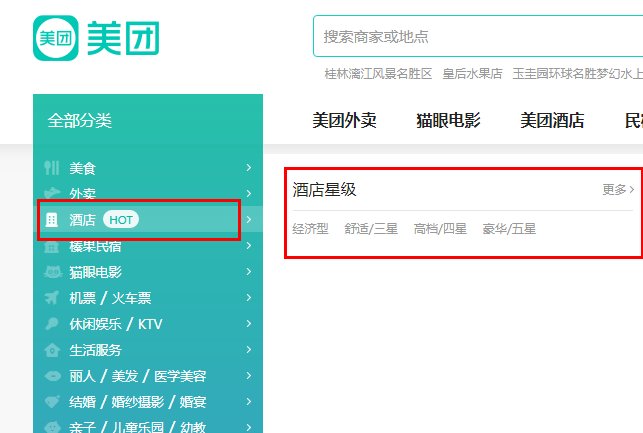Select 生活服务 in the category menu
This screenshot has height=433, width=643.
pos(96,350)
